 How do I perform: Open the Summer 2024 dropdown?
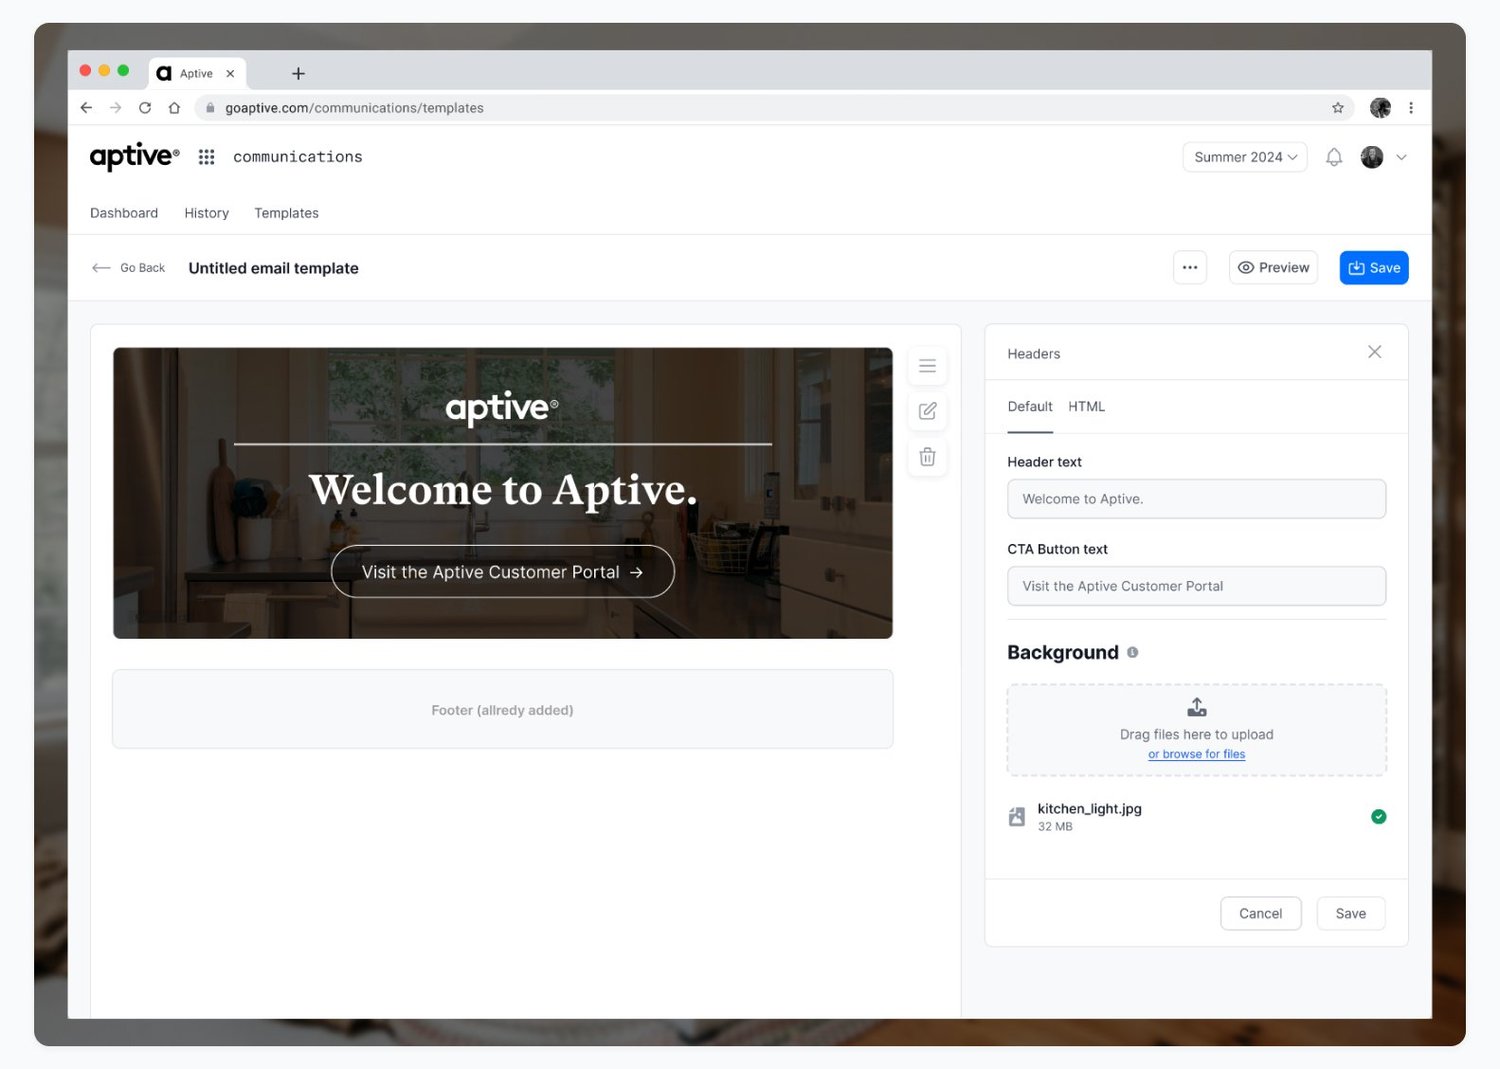coord(1245,157)
